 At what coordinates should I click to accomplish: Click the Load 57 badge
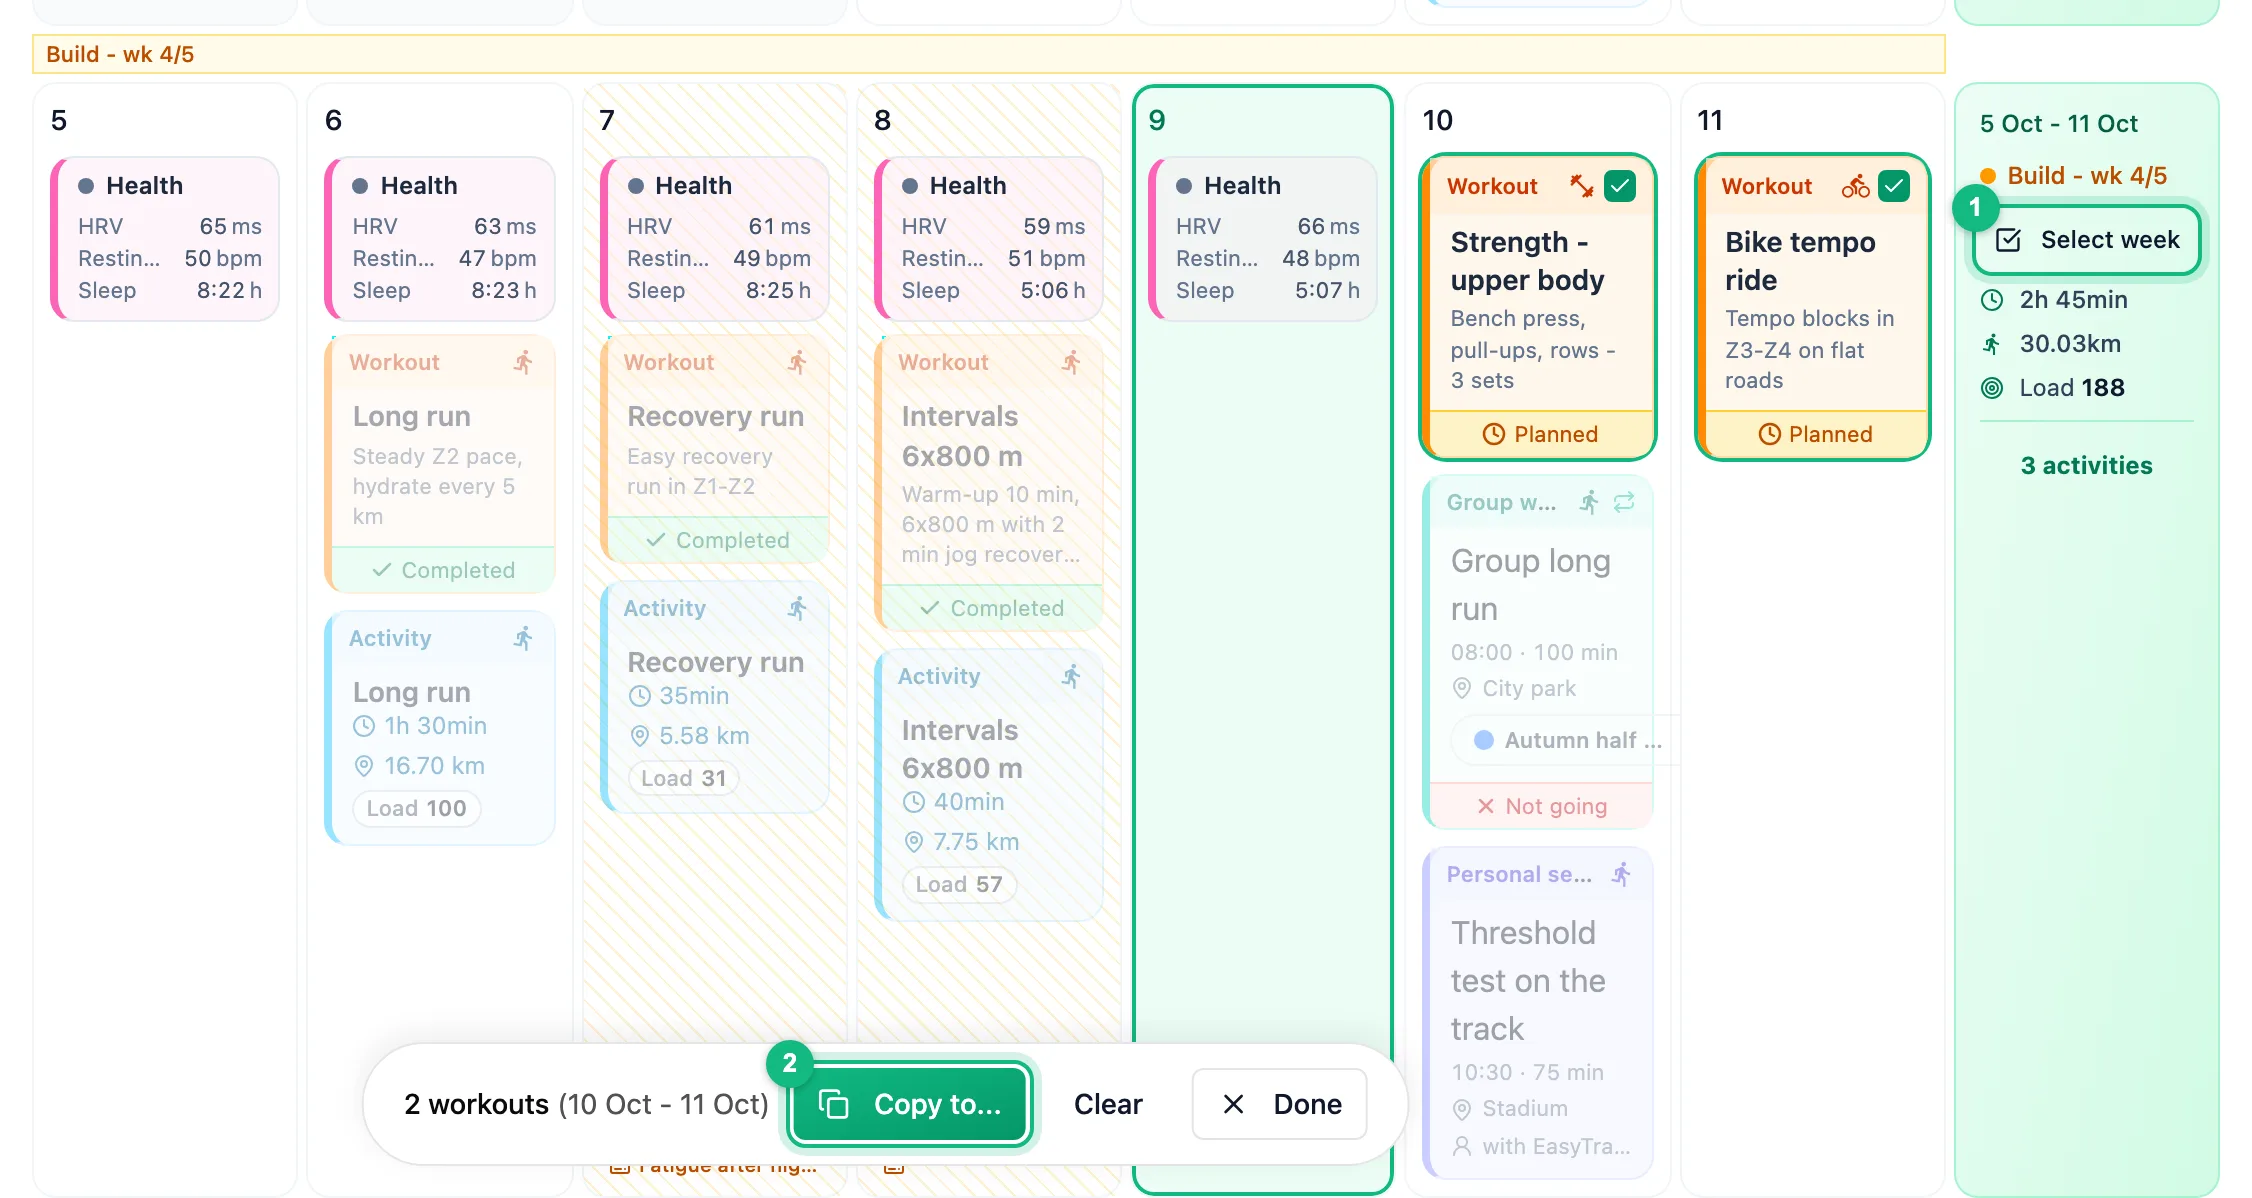pos(959,884)
